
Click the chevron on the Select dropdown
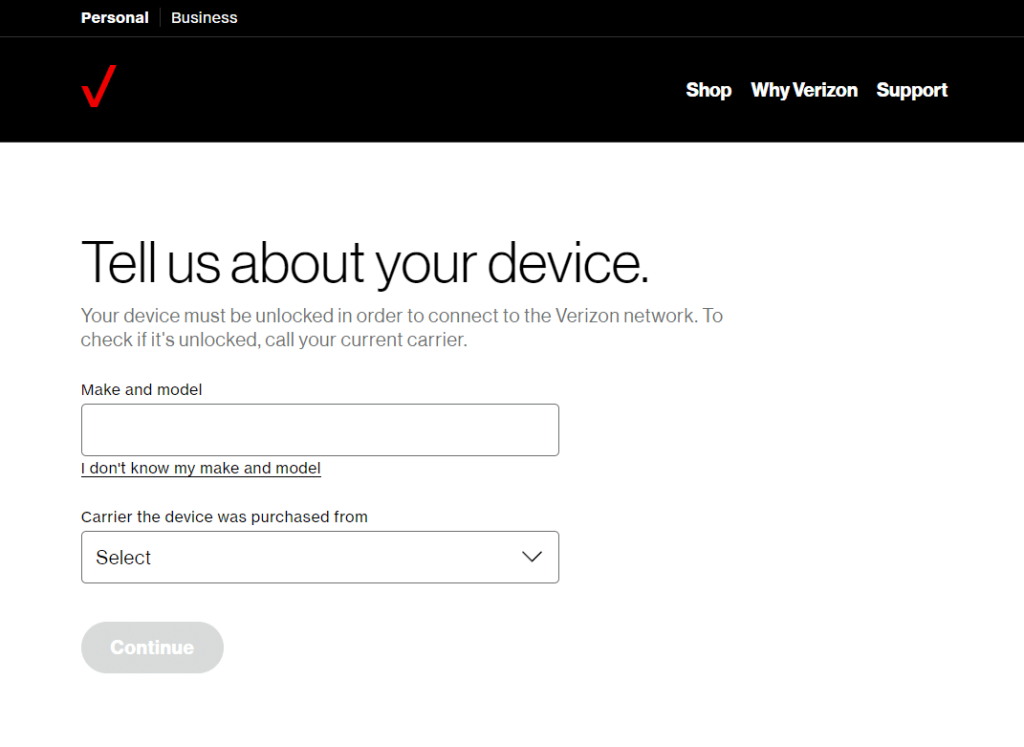(x=532, y=557)
